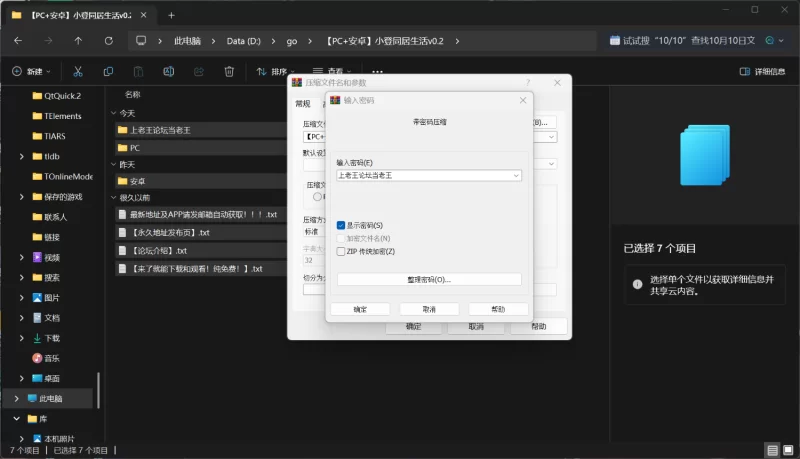Viewport: 800px width, 459px height.
Task: Toggle ZIP 传统加密(Z) checkbox
Action: tap(341, 251)
